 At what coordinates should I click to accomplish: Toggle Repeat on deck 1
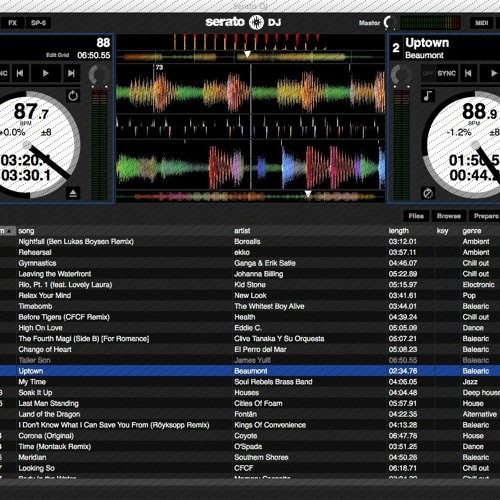pyautogui.click(x=73, y=96)
